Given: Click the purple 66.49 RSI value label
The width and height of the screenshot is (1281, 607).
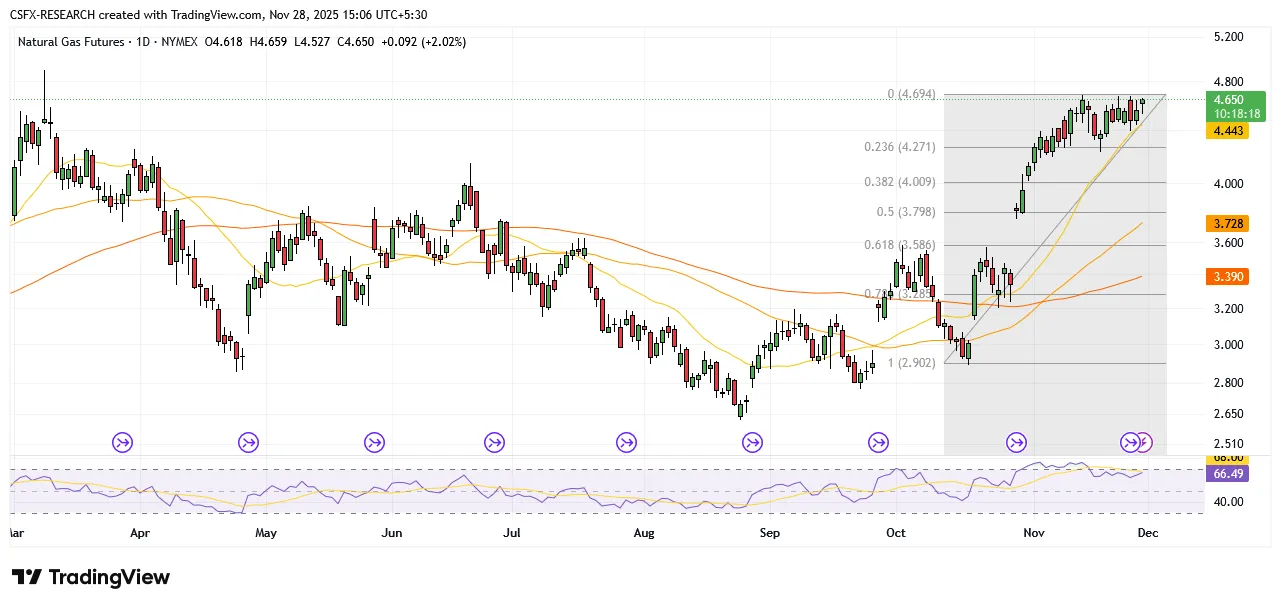Looking at the screenshot, I should point(1228,474).
